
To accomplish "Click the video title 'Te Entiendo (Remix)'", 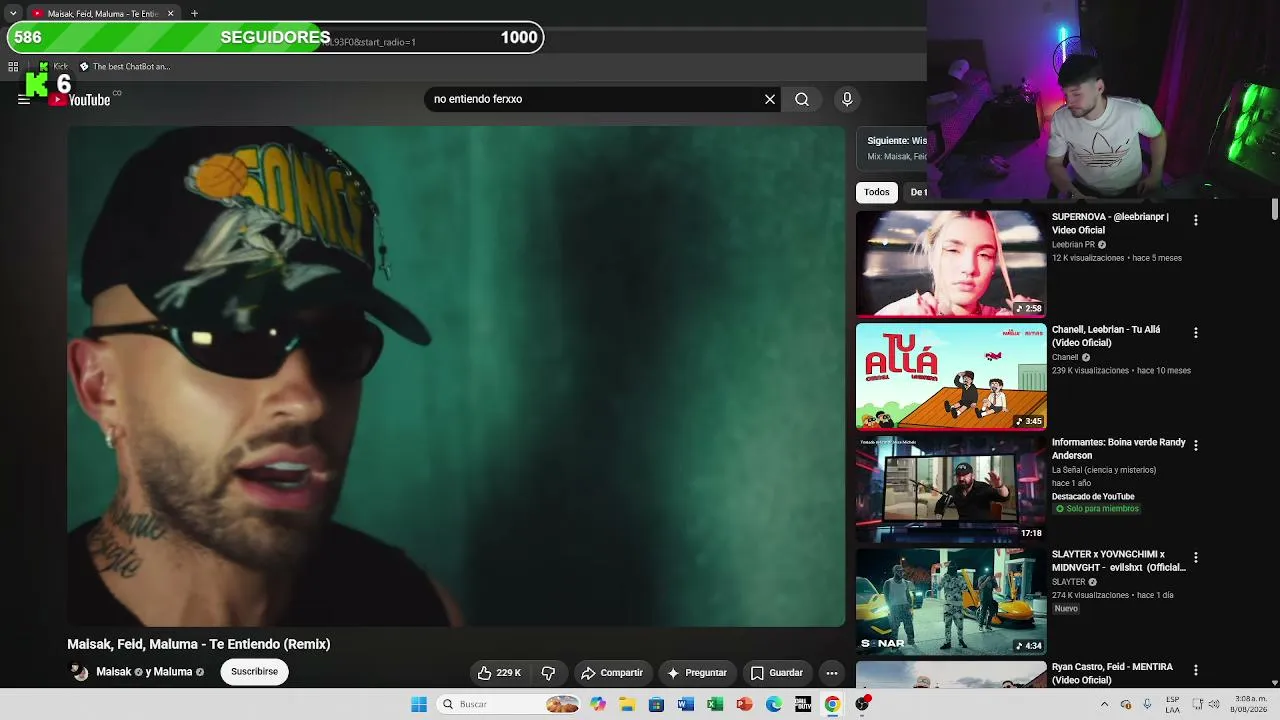I will [199, 644].
